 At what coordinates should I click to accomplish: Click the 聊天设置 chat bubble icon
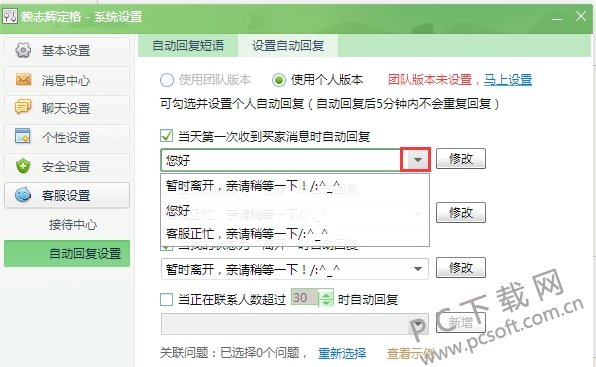click(23, 108)
